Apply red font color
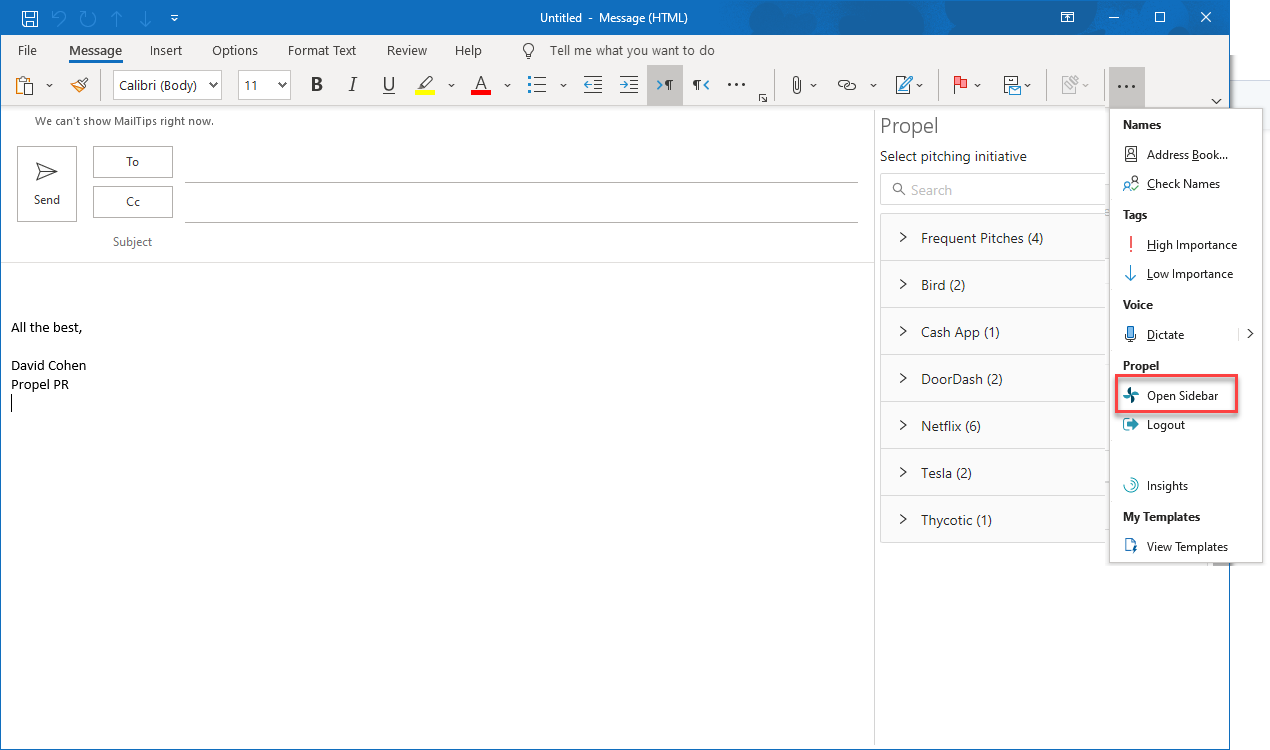Viewport: 1270px width, 750px height. [x=481, y=86]
